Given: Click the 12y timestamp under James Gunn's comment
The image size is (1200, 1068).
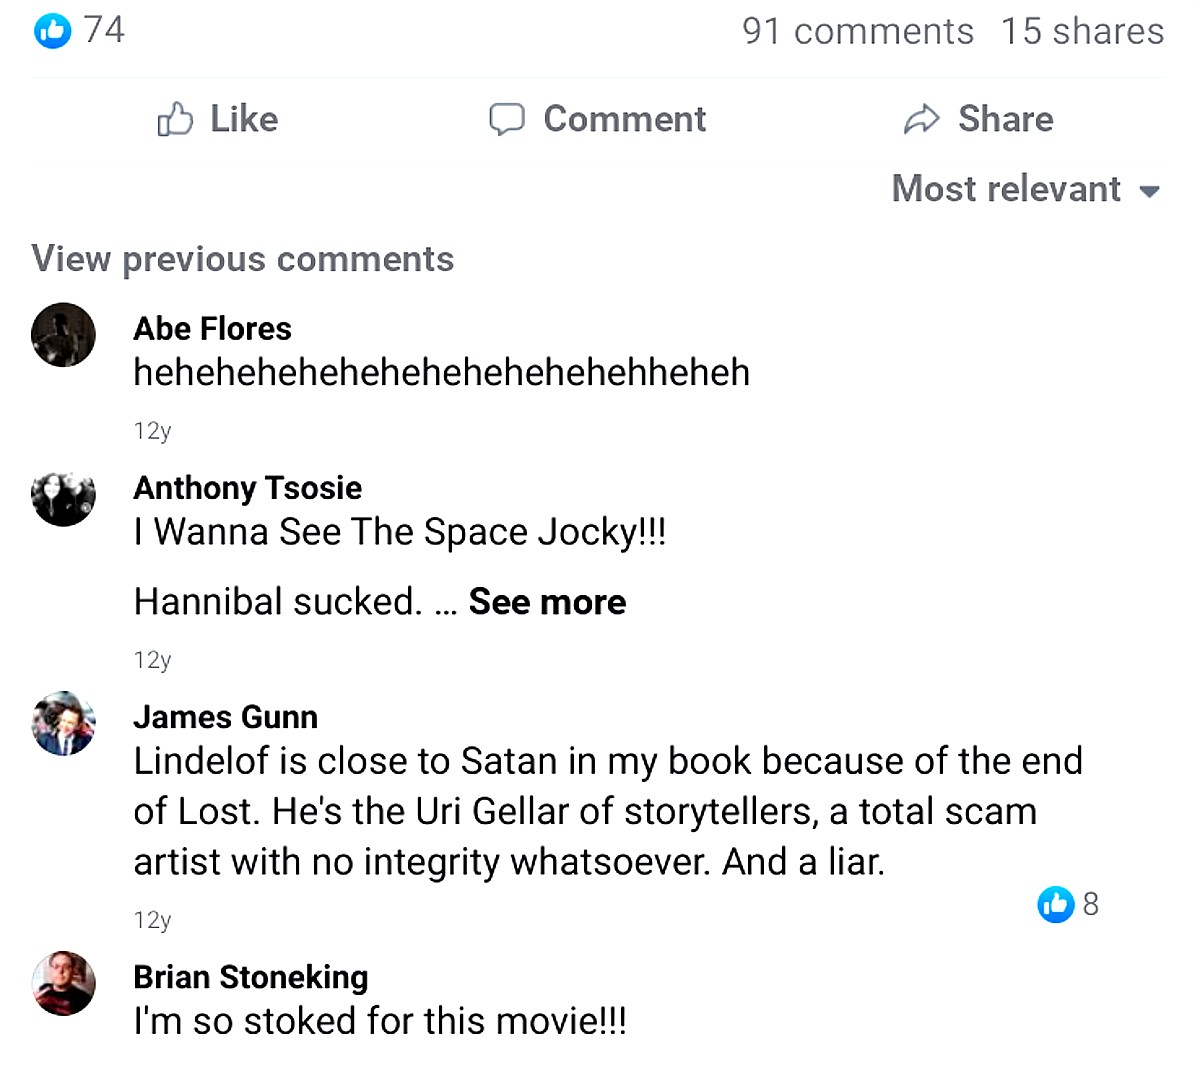Looking at the screenshot, I should 152,920.
